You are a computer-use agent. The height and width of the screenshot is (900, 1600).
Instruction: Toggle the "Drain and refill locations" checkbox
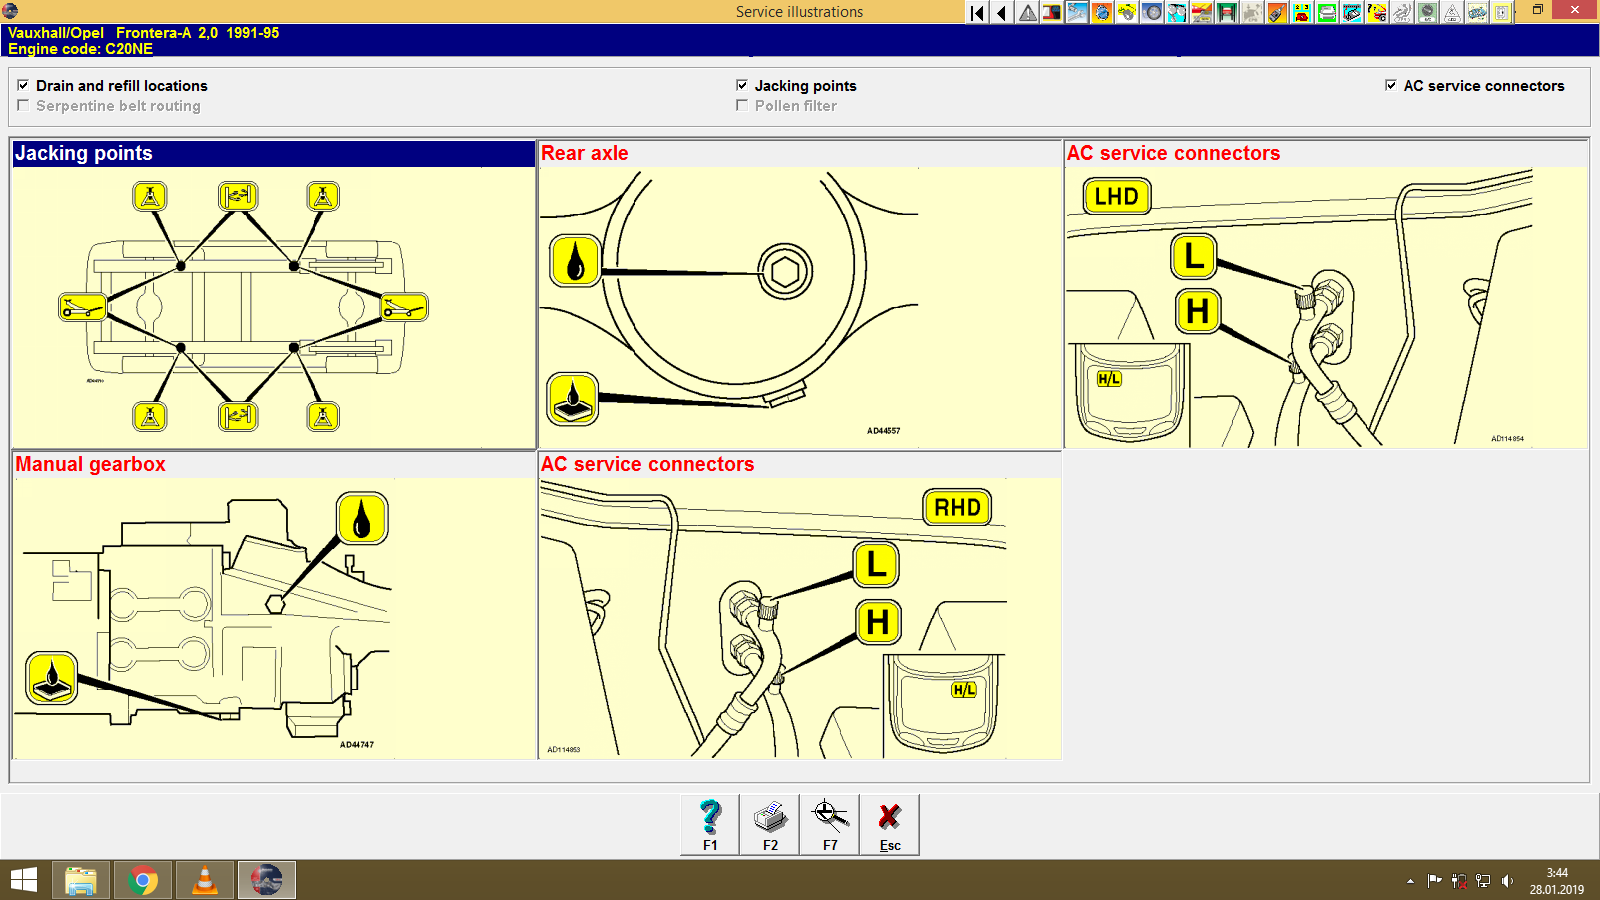24,86
